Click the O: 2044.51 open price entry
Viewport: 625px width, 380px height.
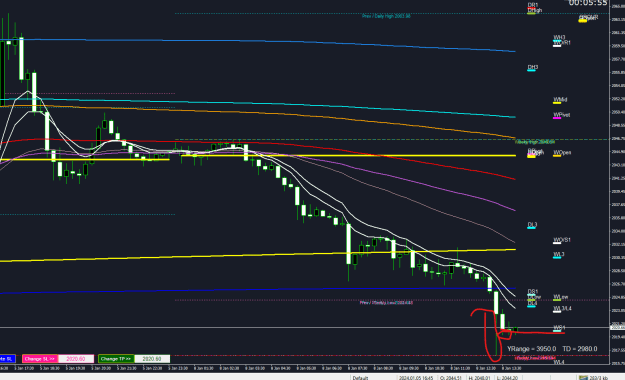450,378
